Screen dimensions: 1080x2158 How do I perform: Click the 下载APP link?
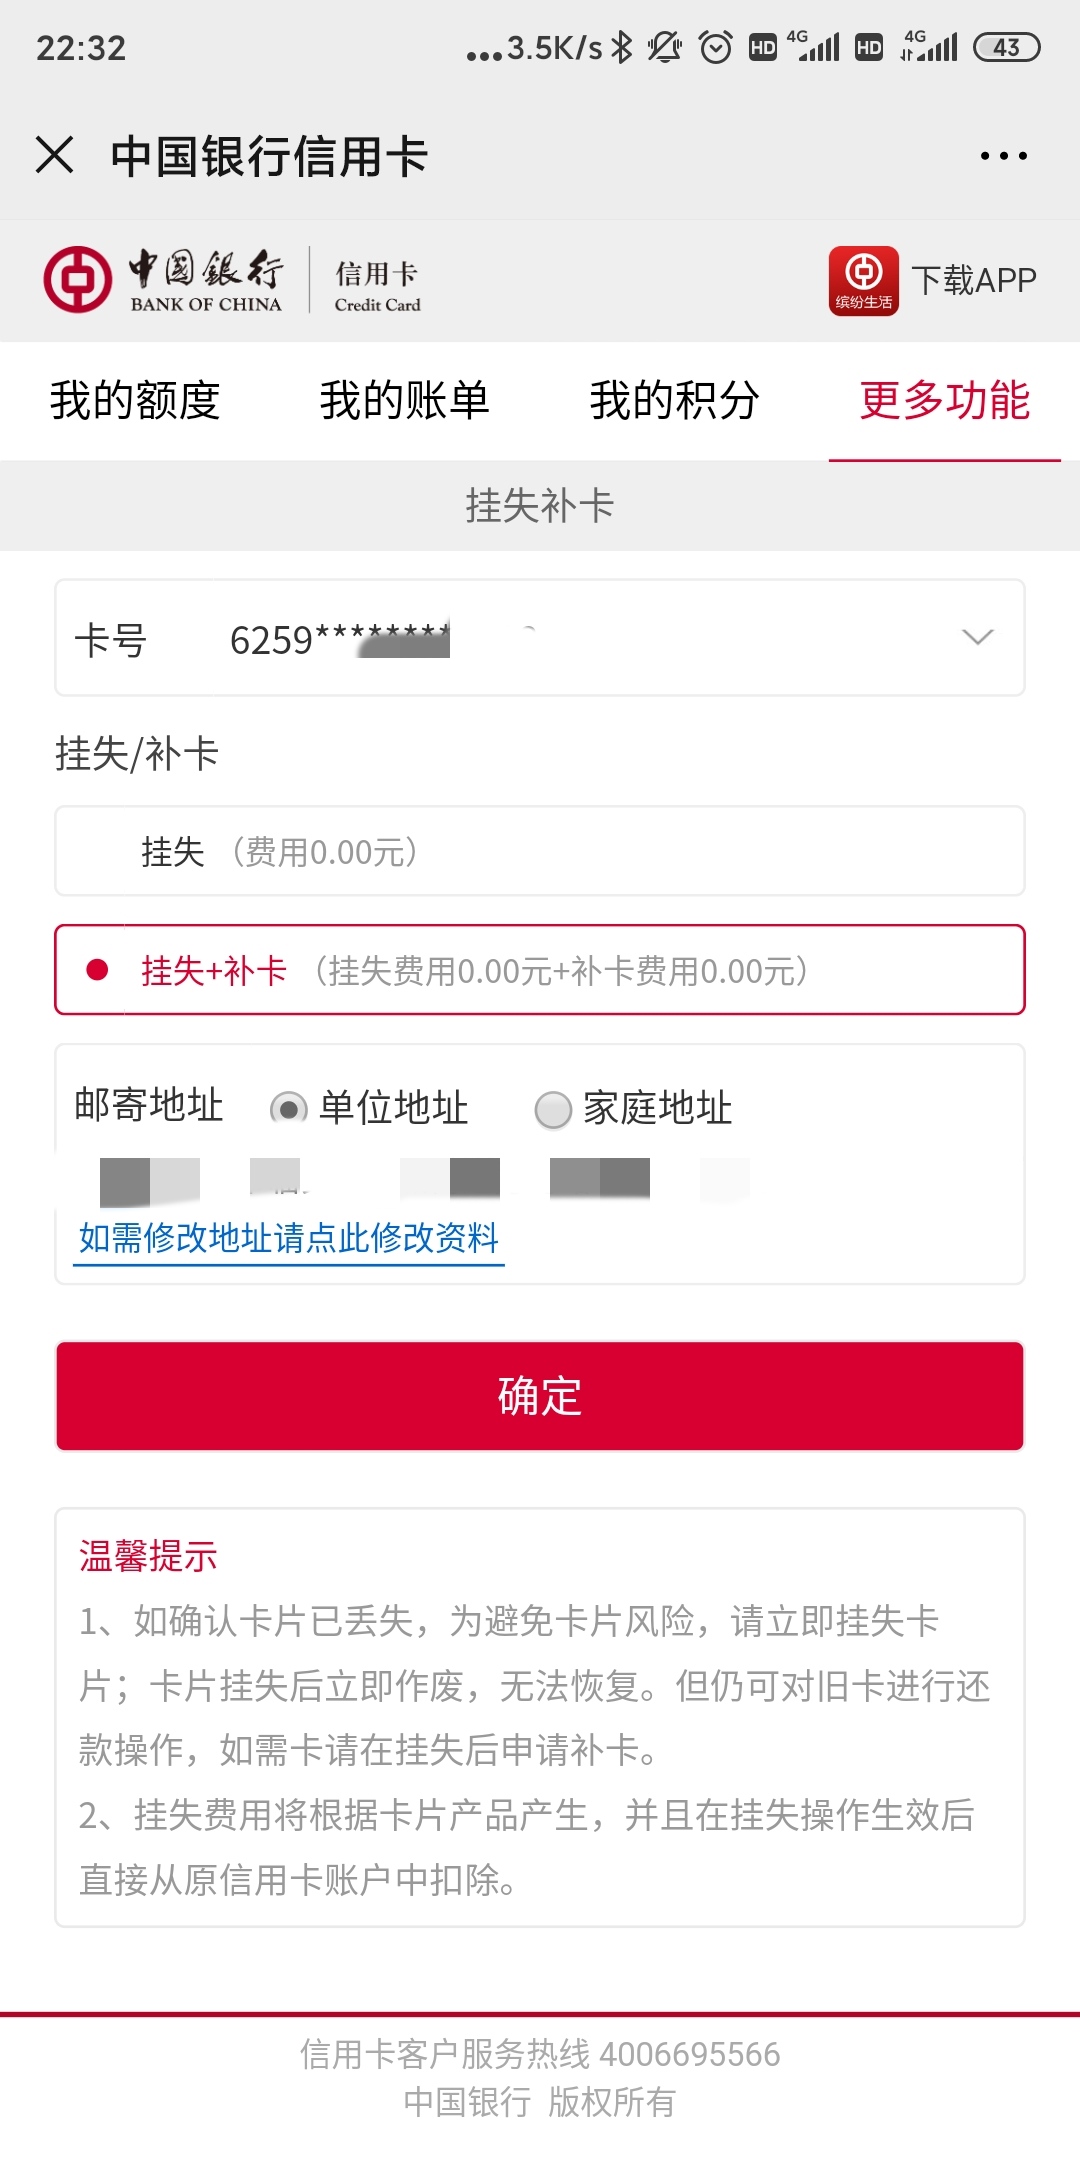tap(973, 280)
